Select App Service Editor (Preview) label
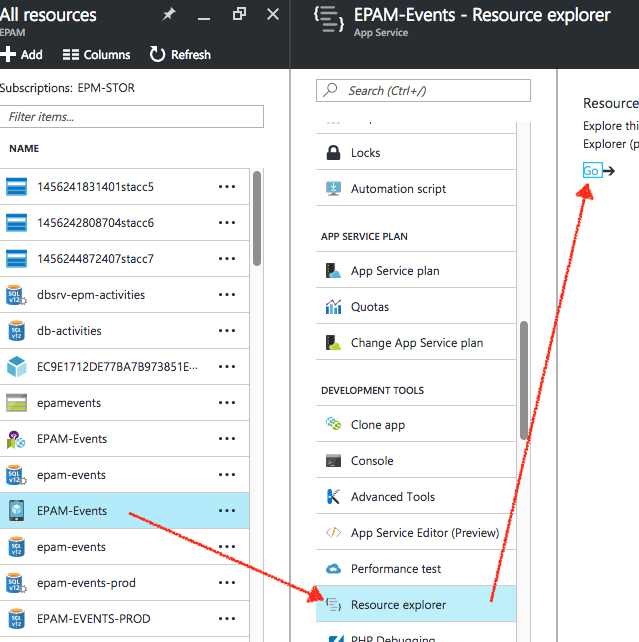Image resolution: width=639 pixels, height=642 pixels. [425, 533]
